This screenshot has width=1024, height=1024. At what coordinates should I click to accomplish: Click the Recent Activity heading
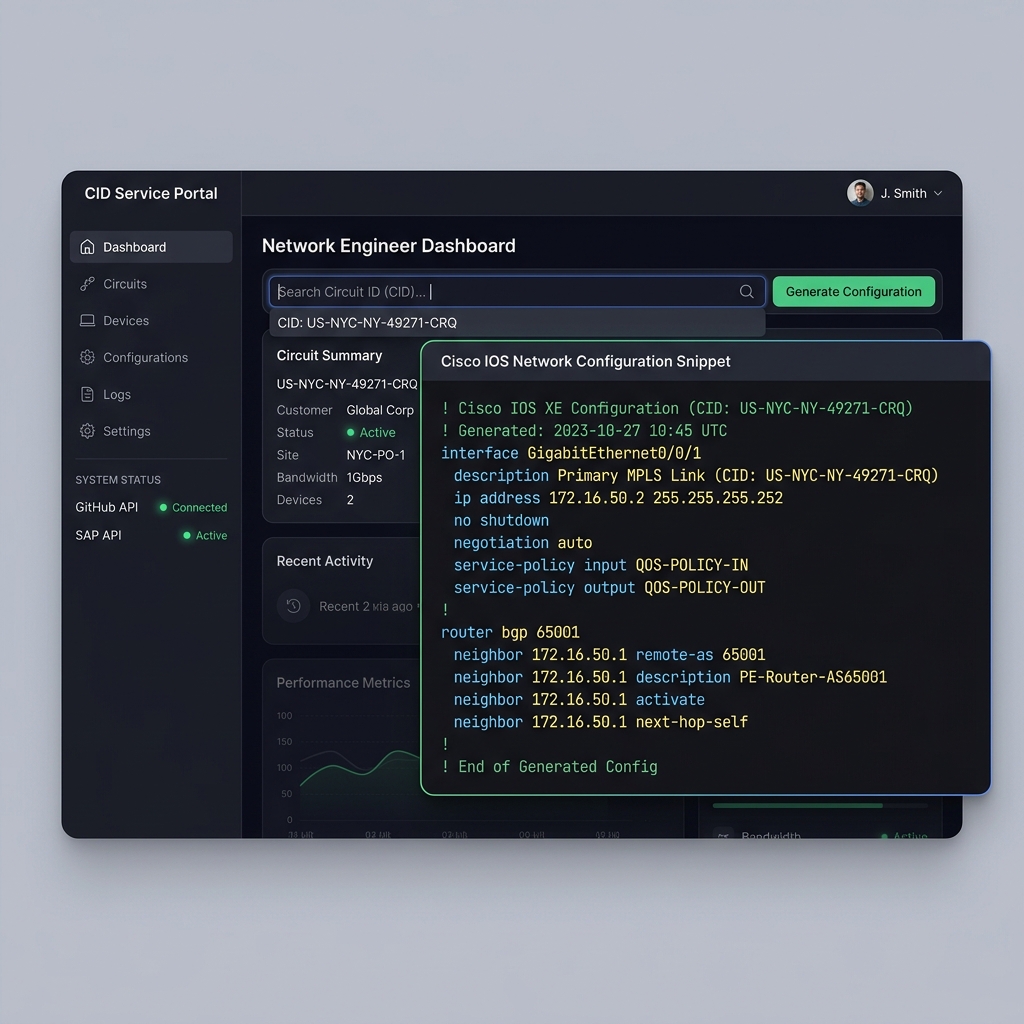pos(325,561)
